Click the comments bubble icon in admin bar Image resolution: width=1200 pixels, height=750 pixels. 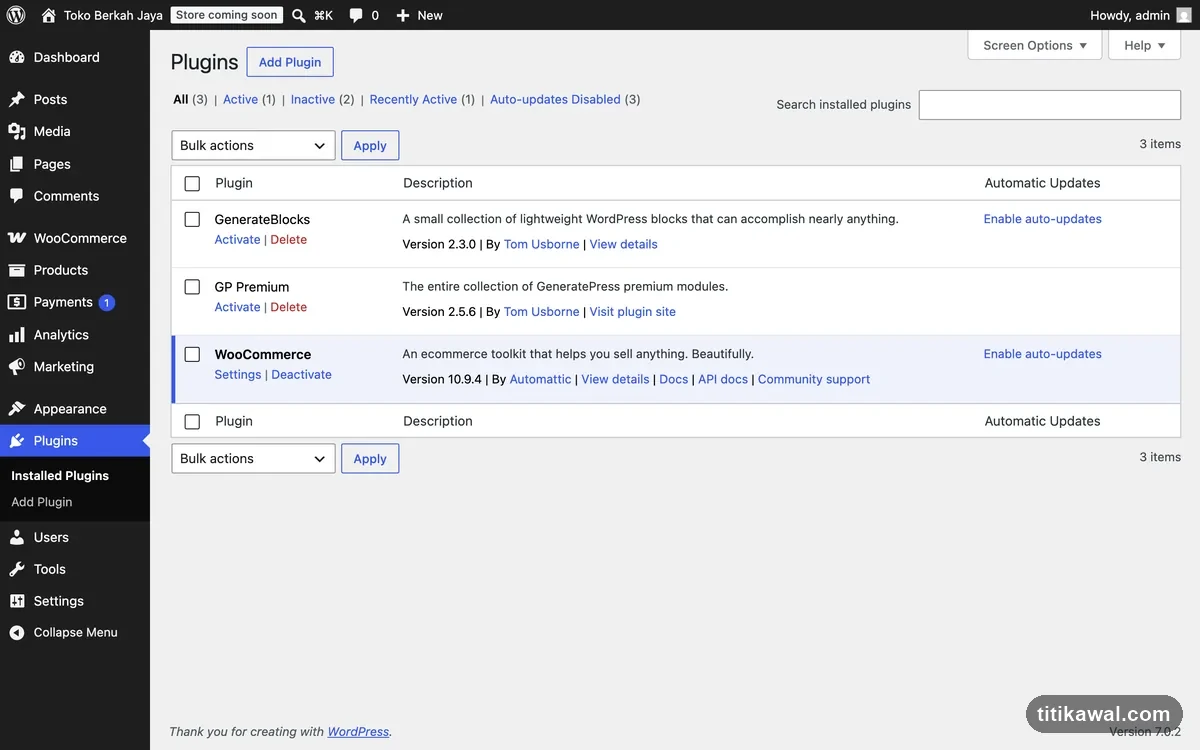(x=356, y=16)
